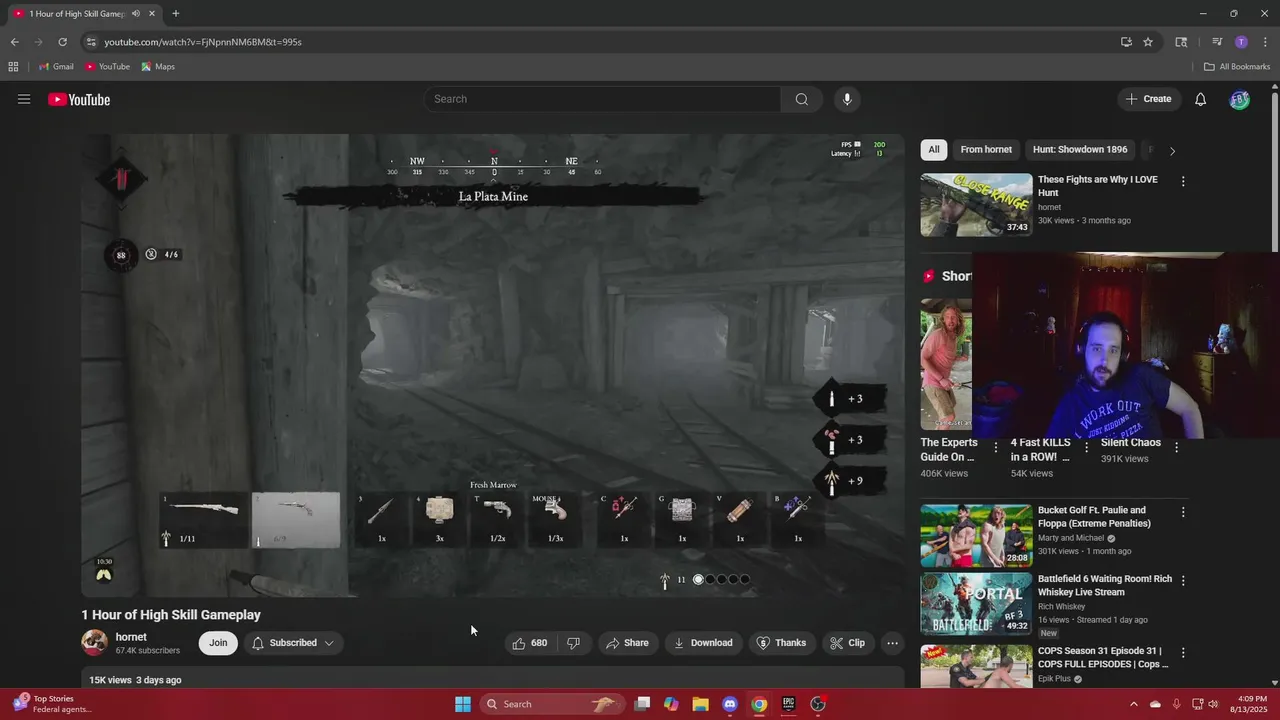1280x720 pixels.
Task: Open the YouTube guide hamburger menu
Action: pos(24,99)
